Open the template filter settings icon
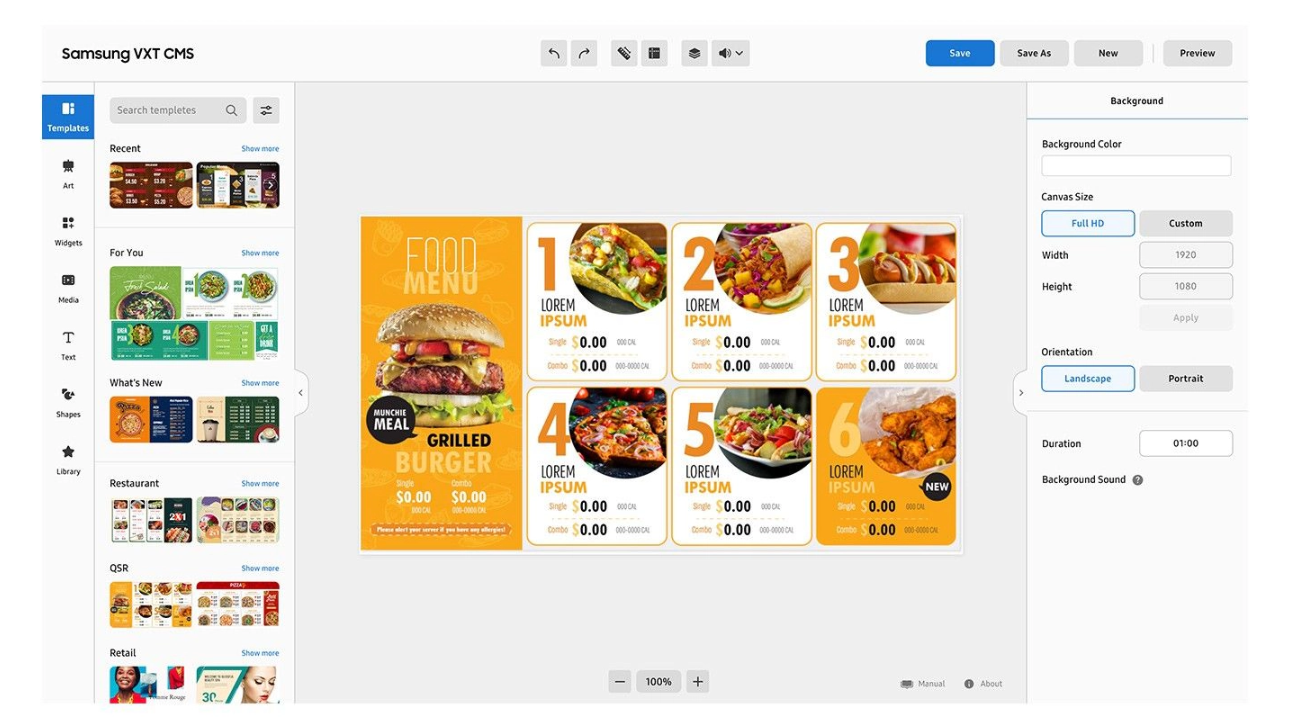 tap(266, 110)
